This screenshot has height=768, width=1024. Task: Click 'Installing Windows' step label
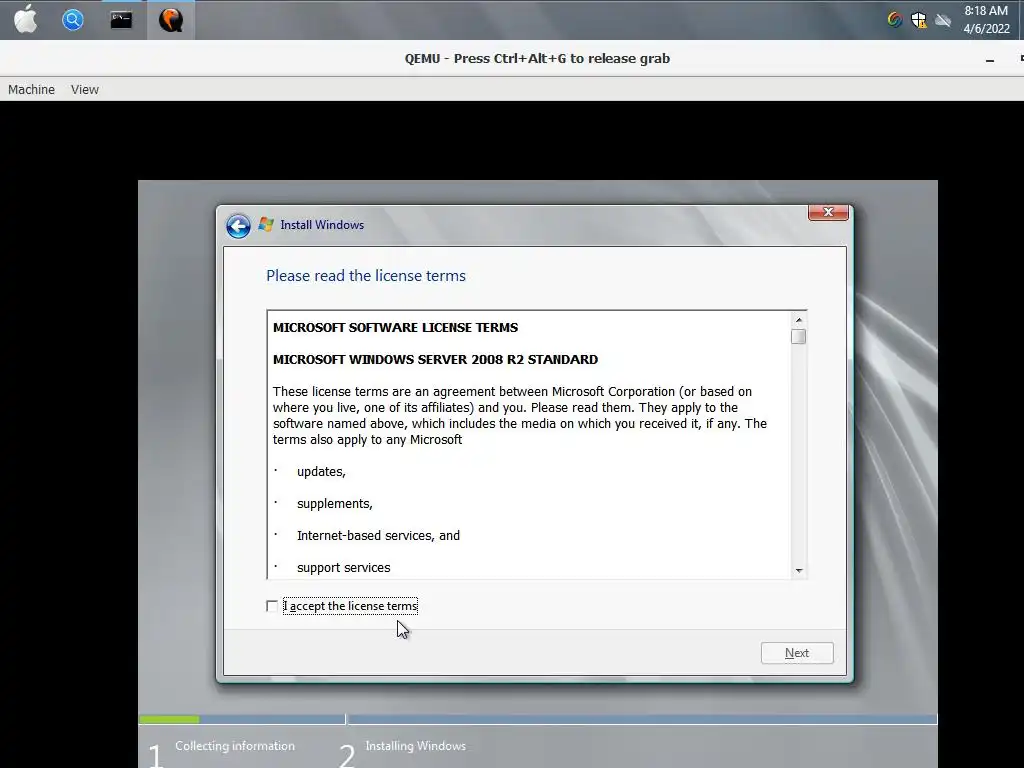click(415, 746)
